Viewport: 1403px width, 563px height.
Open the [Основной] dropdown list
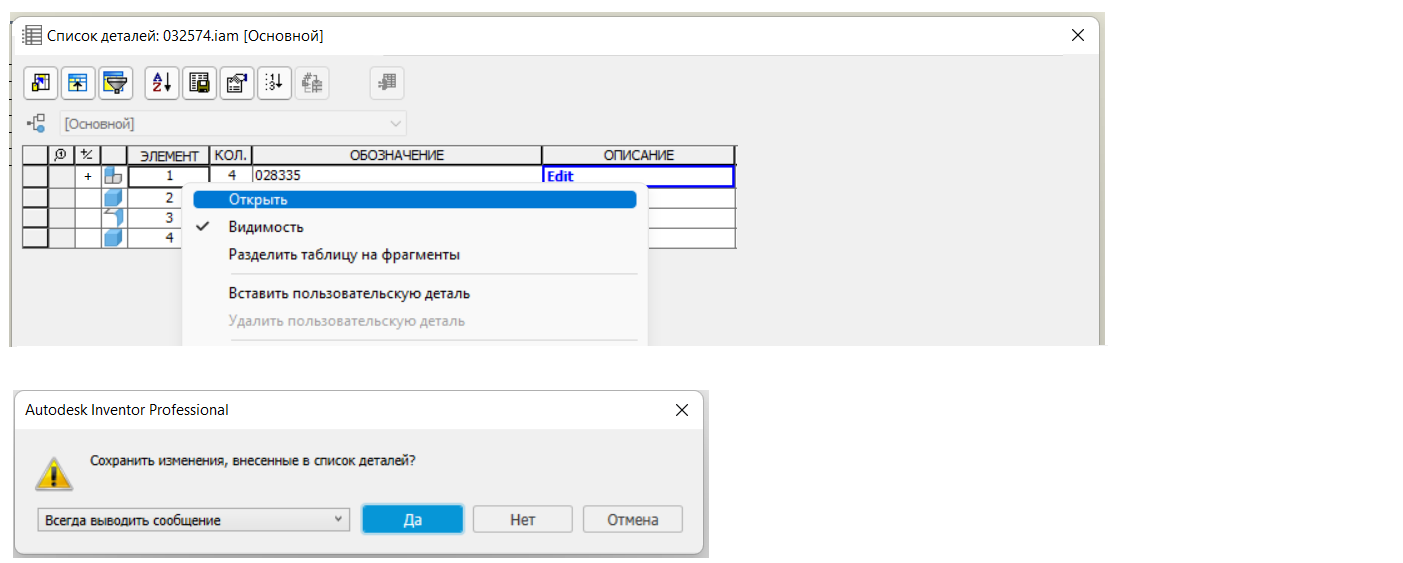pos(234,124)
